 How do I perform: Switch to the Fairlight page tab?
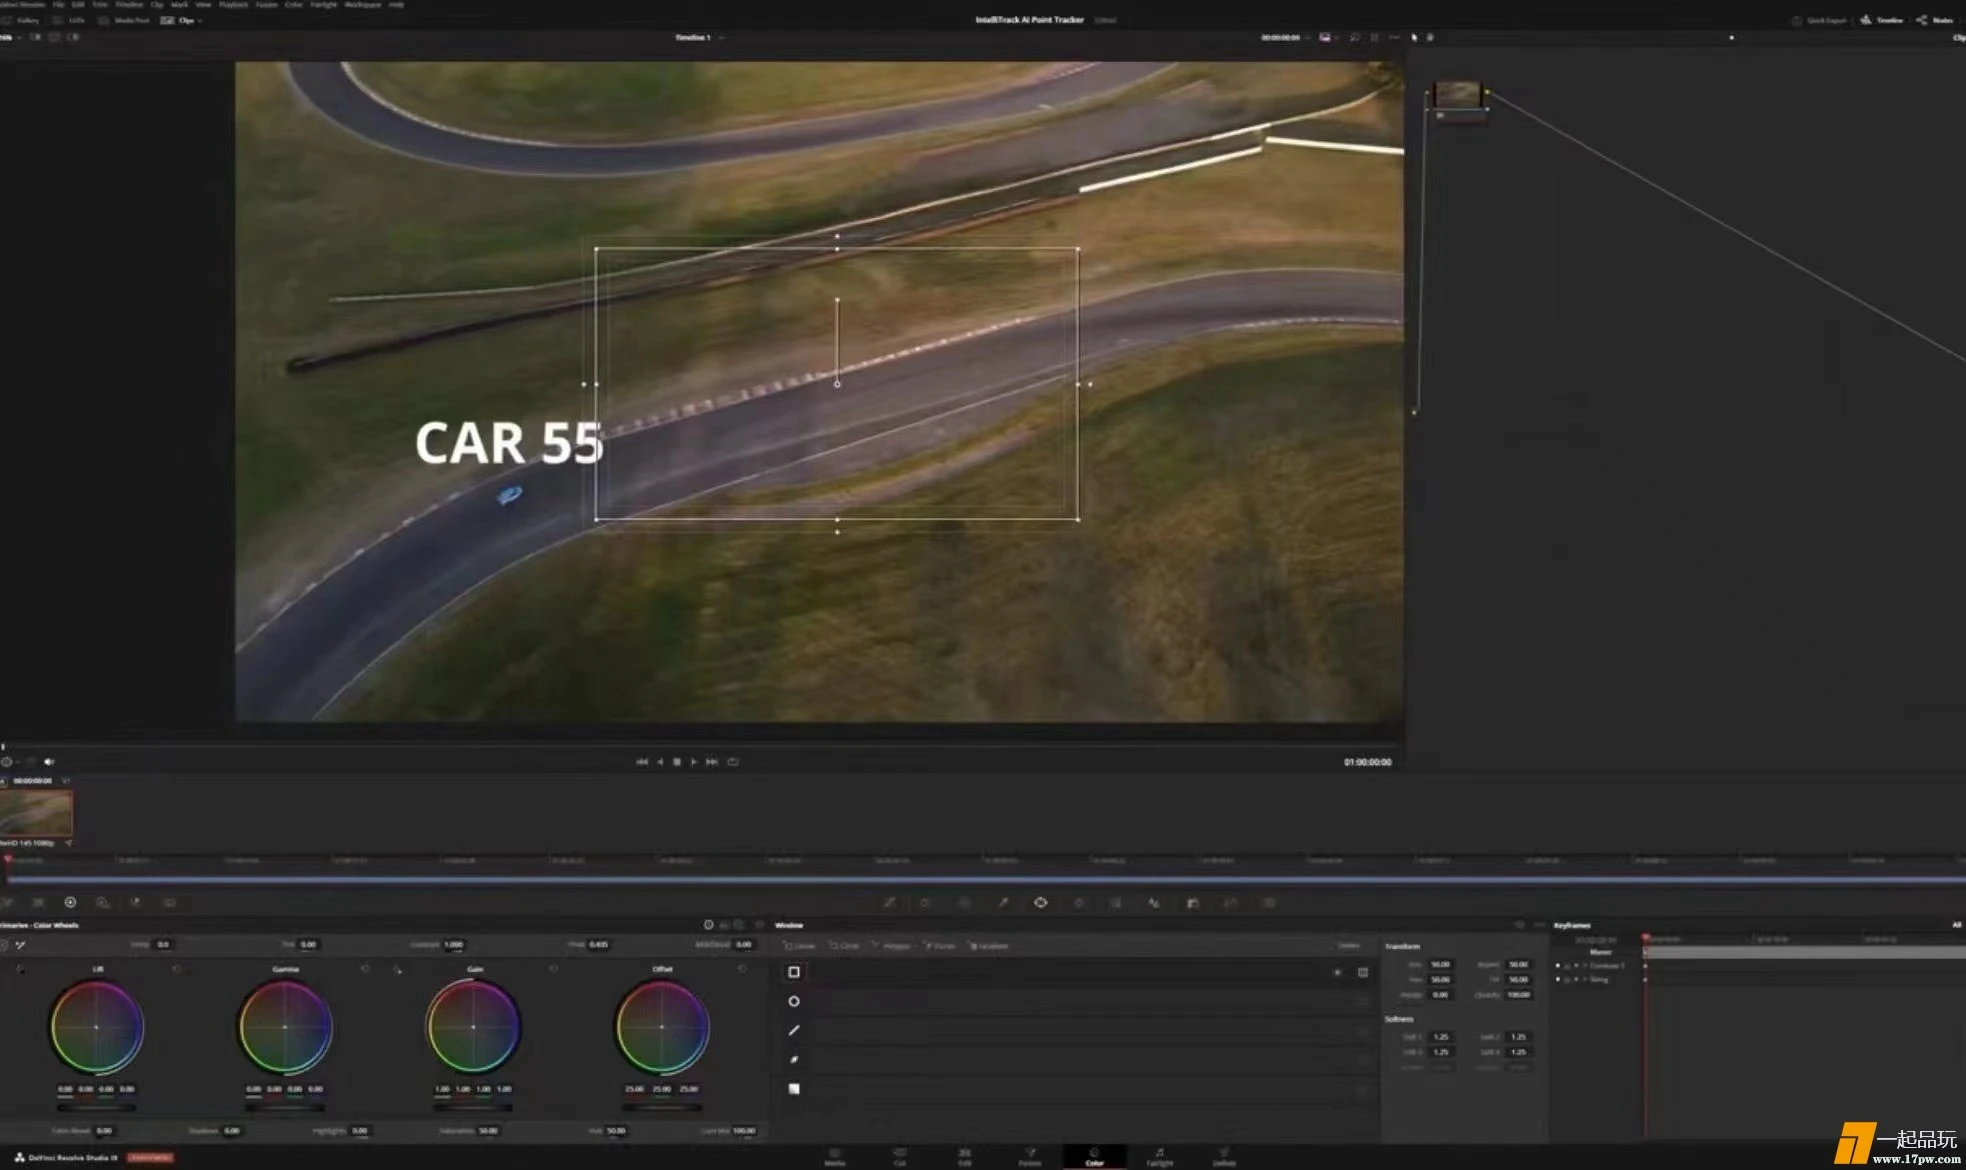click(1159, 1156)
